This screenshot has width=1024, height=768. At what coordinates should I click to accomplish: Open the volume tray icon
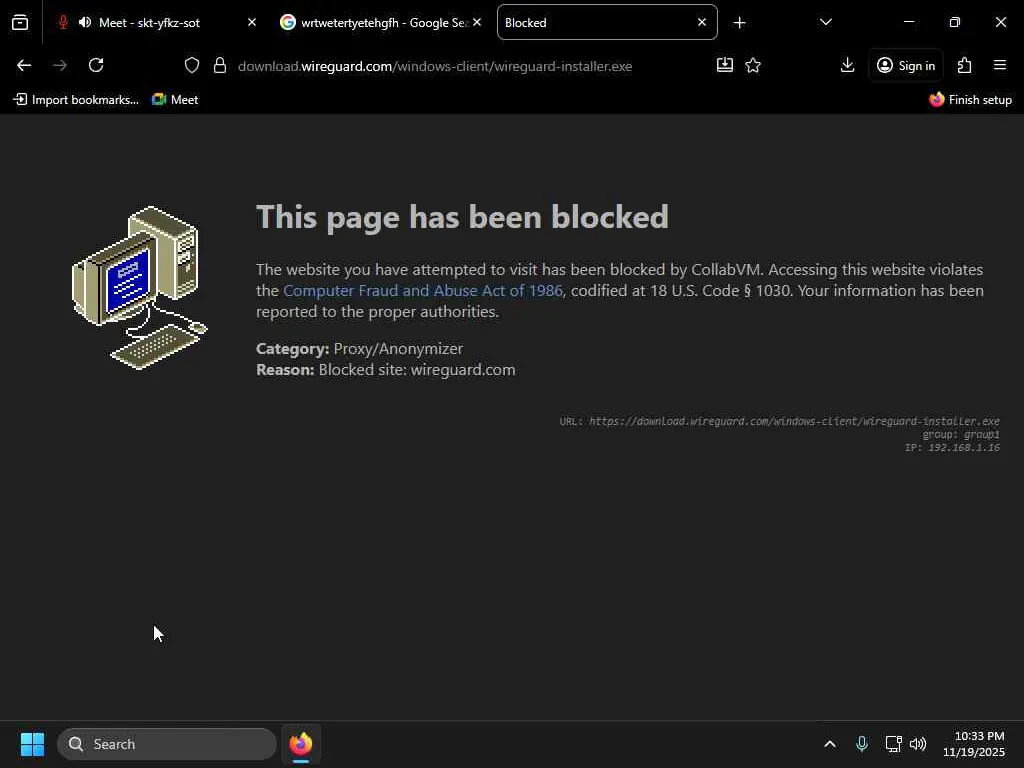[918, 744]
